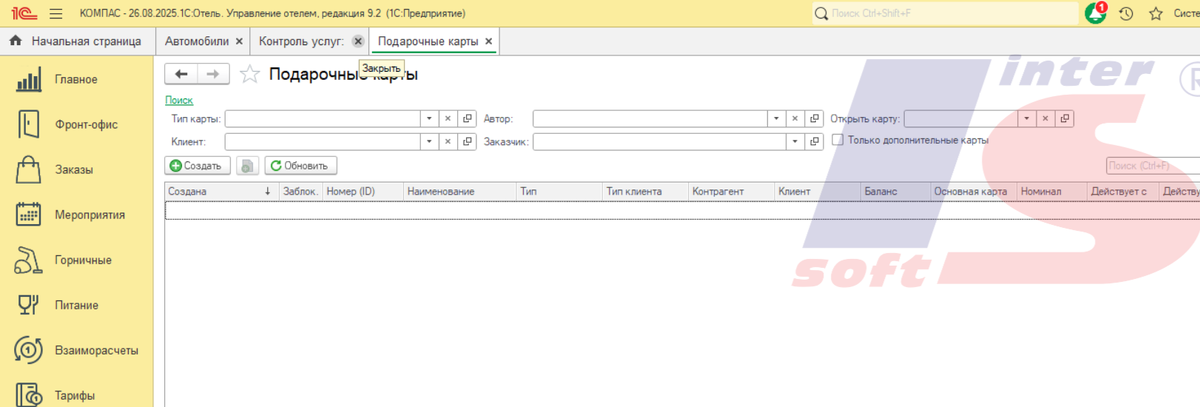
Task: Open the Тарифы section
Action: 76,395
